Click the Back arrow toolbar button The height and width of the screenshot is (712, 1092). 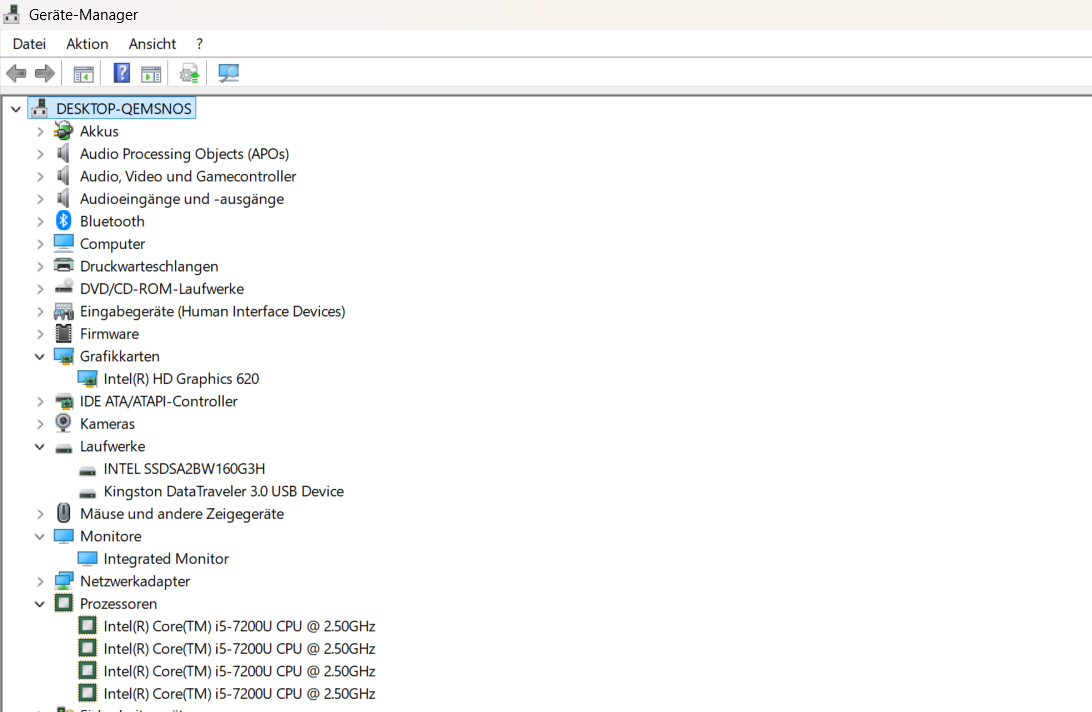tap(16, 73)
